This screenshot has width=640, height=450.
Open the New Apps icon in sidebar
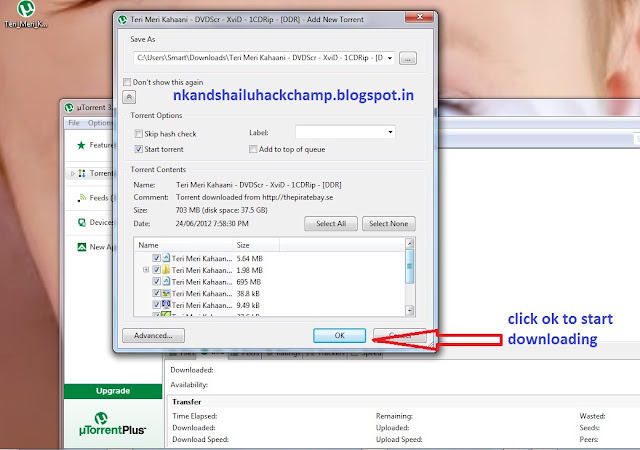click(82, 247)
